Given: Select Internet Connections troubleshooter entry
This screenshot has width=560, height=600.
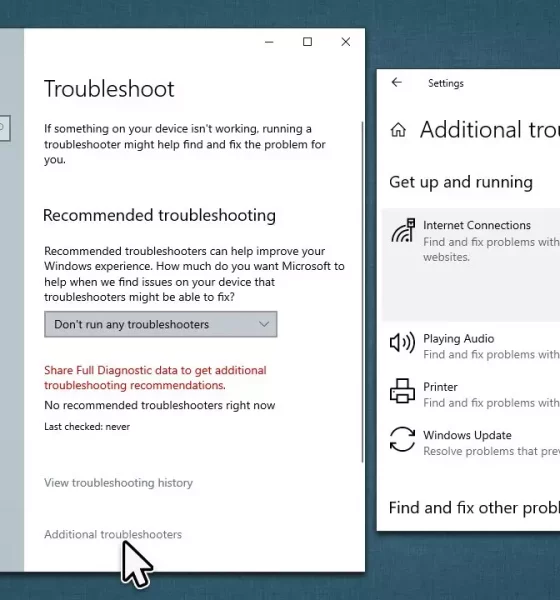Looking at the screenshot, I should click(x=471, y=265).
